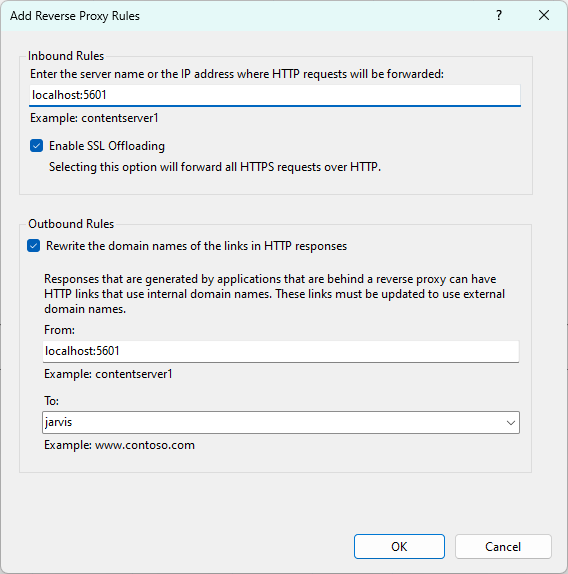Click the To: label
Screen dimensions: 568x574
51,401
